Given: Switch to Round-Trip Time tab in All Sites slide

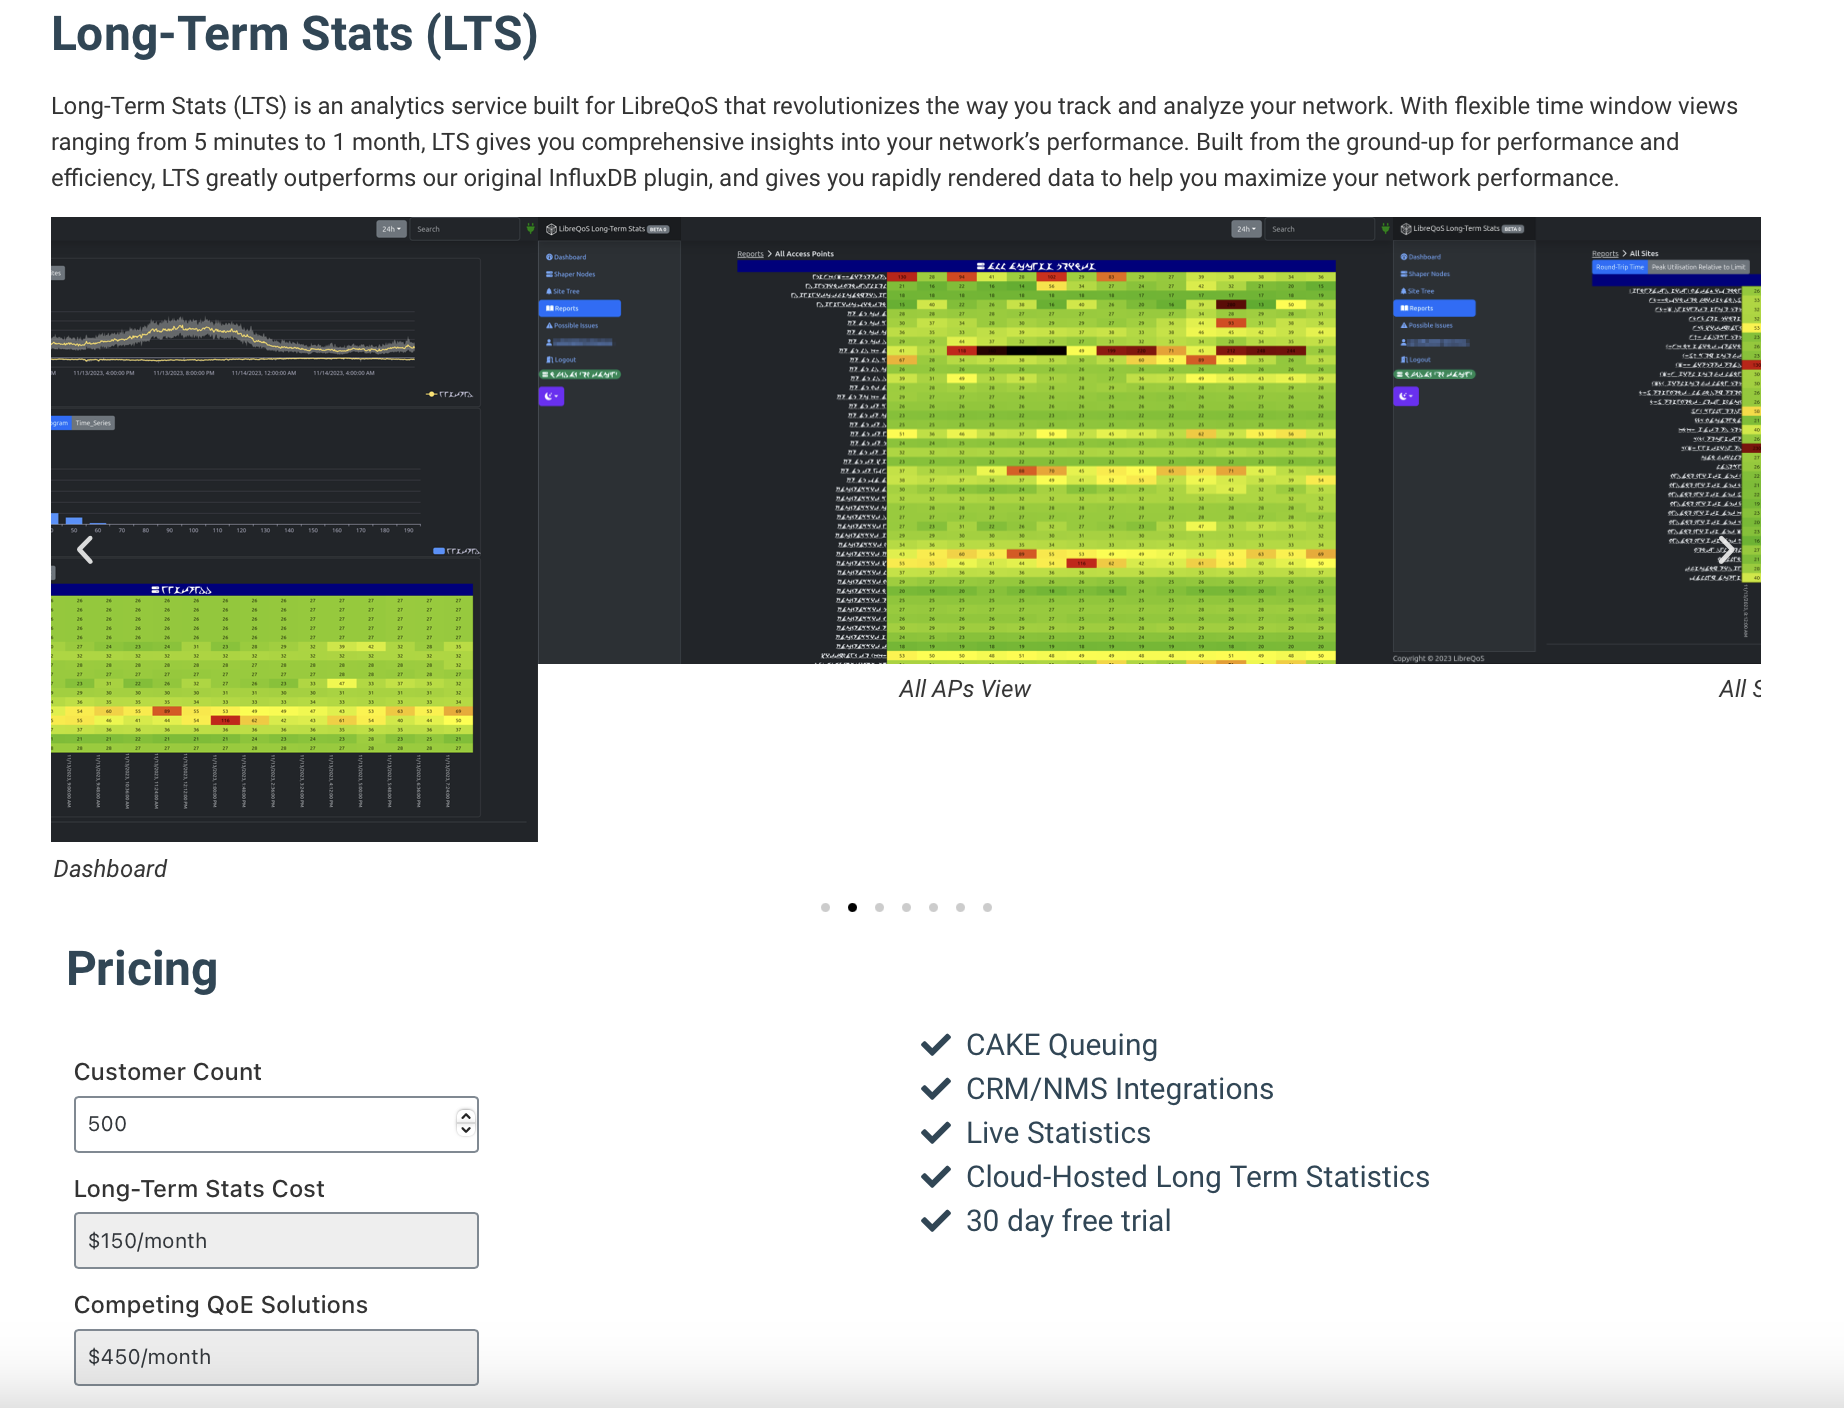Looking at the screenshot, I should (x=1619, y=267).
